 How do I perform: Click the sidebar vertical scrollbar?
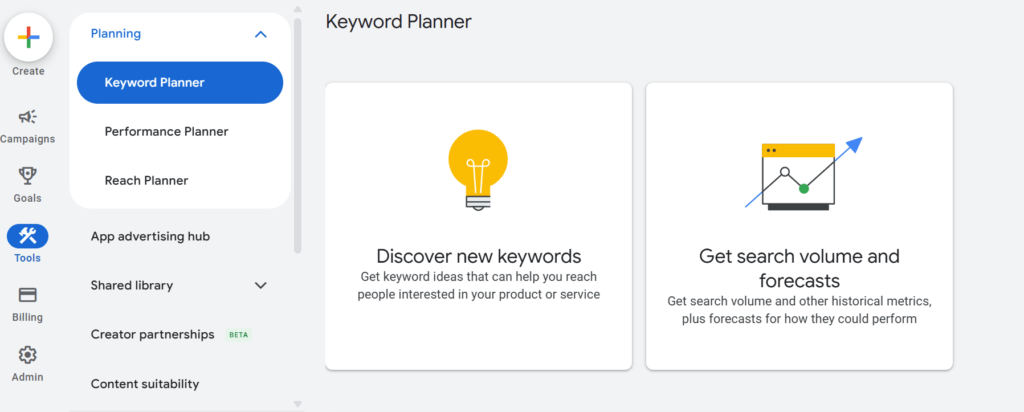point(297,130)
